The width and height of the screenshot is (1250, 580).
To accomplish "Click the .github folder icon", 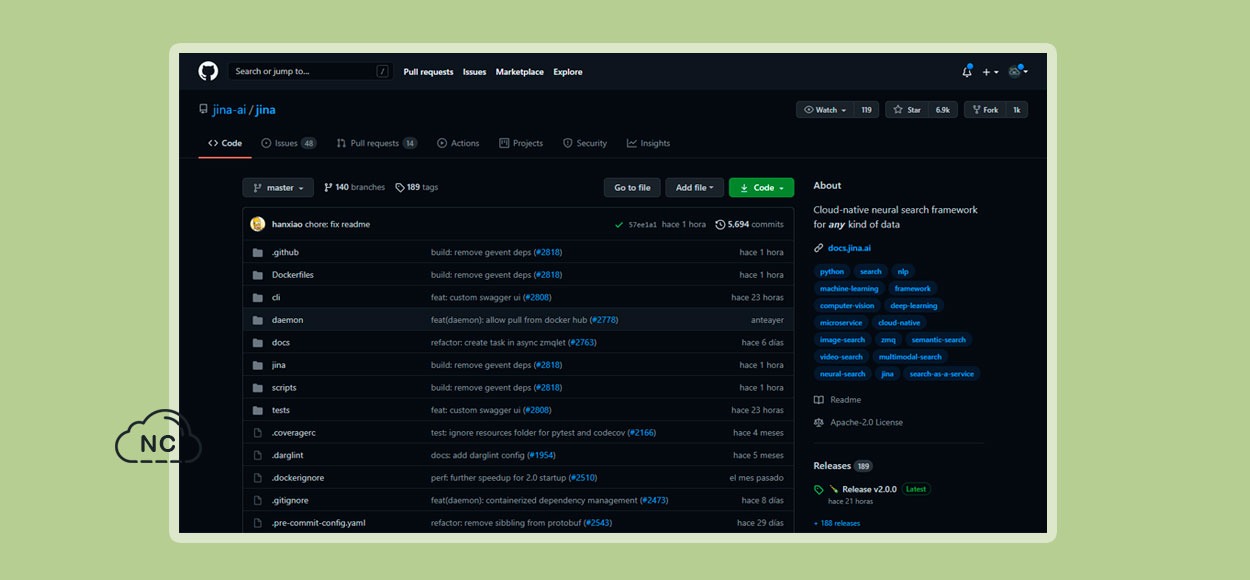I will coord(258,253).
